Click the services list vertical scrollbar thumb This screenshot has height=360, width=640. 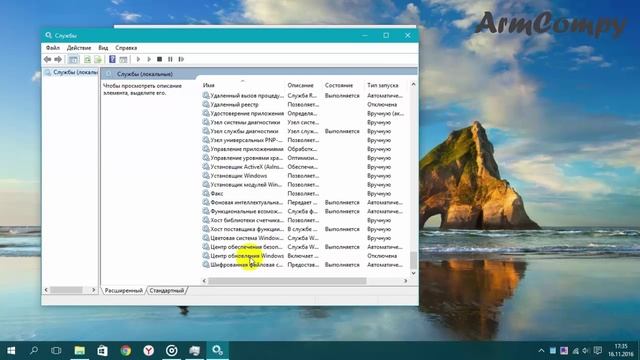tap(413, 260)
